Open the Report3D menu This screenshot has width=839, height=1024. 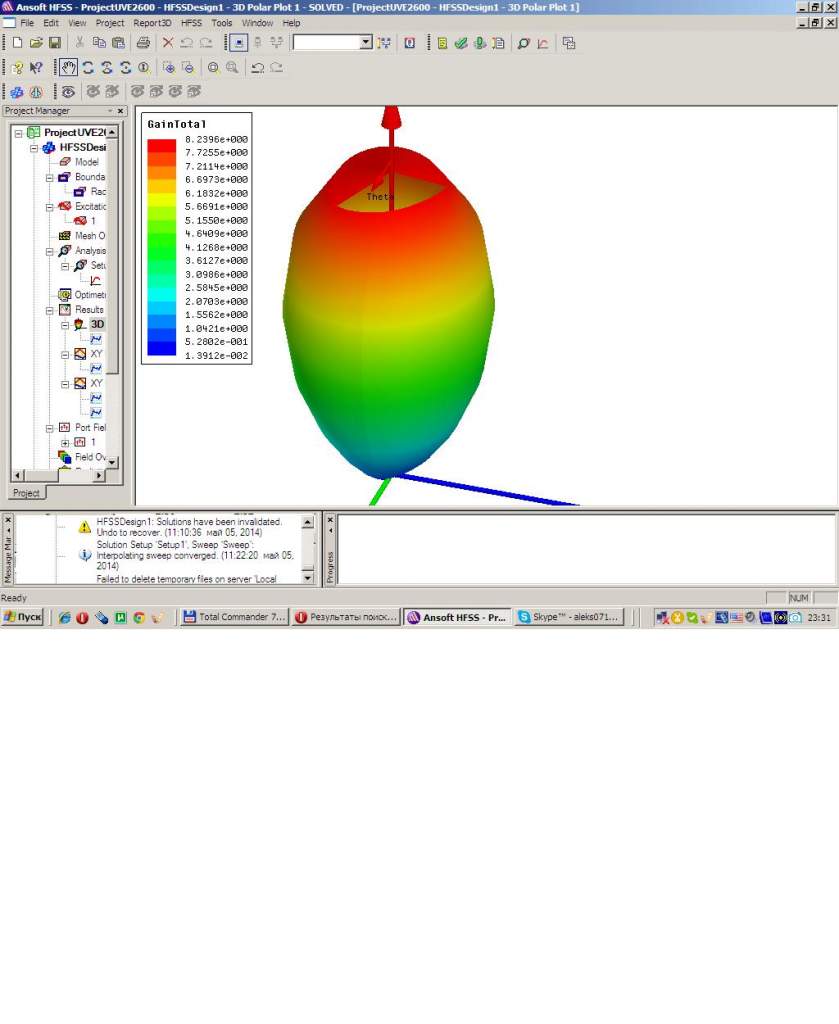[152, 23]
